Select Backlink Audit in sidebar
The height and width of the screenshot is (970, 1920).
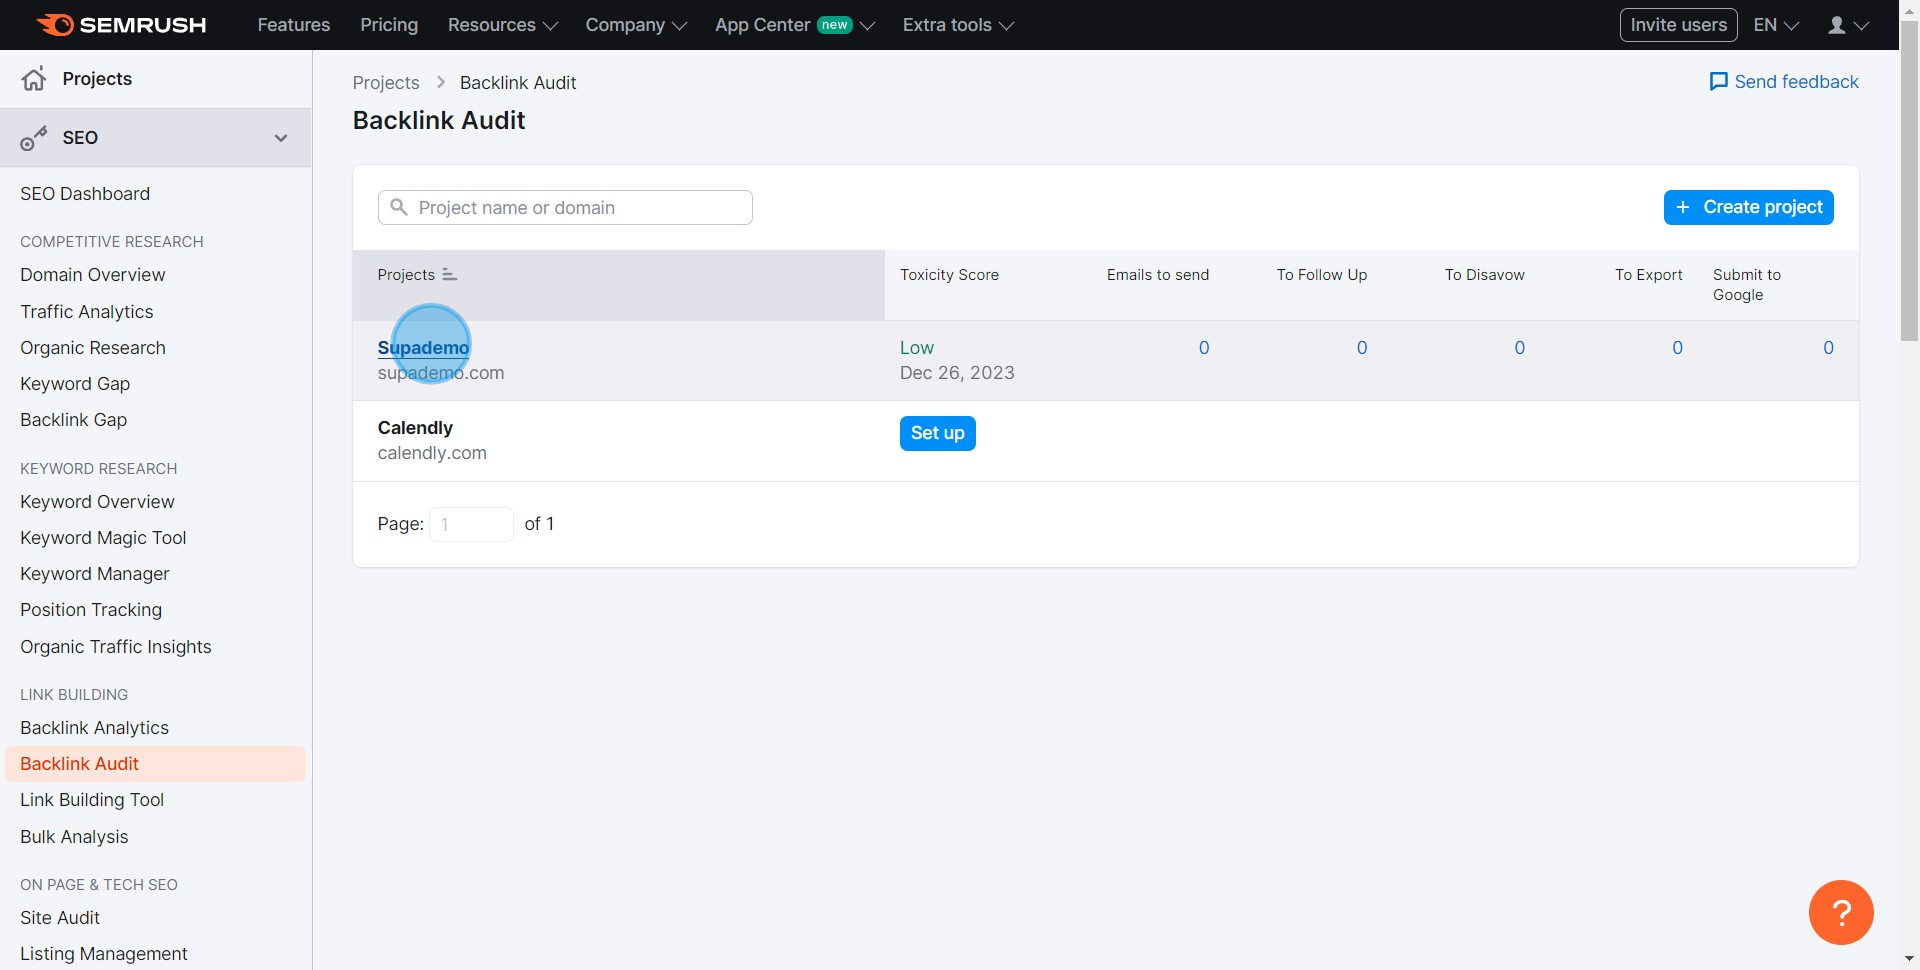[x=155, y=764]
